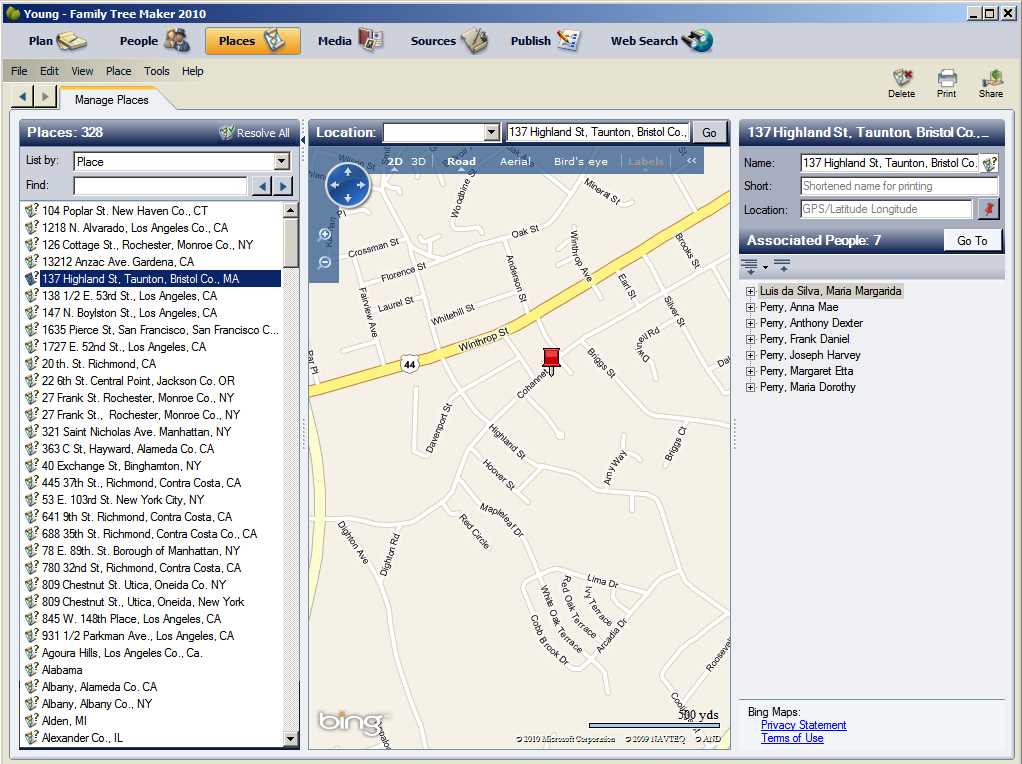
Task: Open the File menu
Action: tap(20, 71)
